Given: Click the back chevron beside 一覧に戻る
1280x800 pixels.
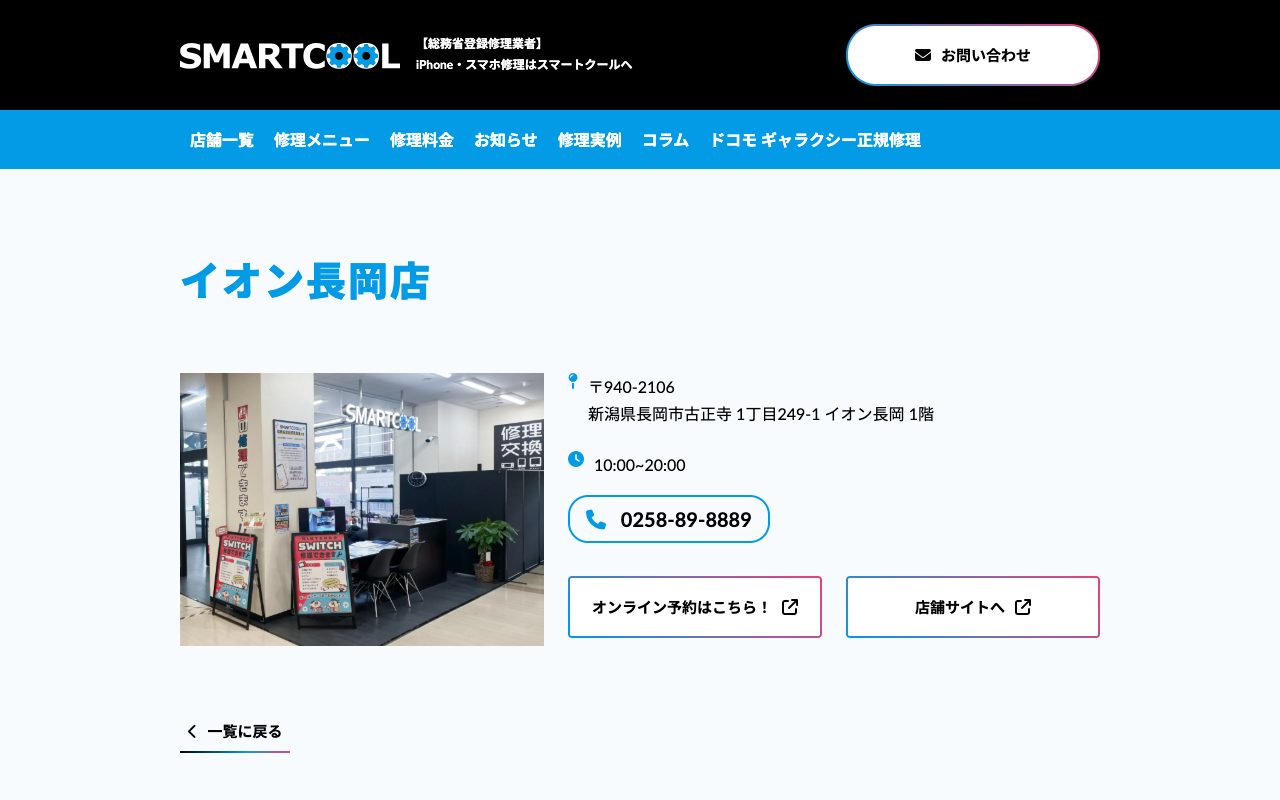Looking at the screenshot, I should (192, 731).
